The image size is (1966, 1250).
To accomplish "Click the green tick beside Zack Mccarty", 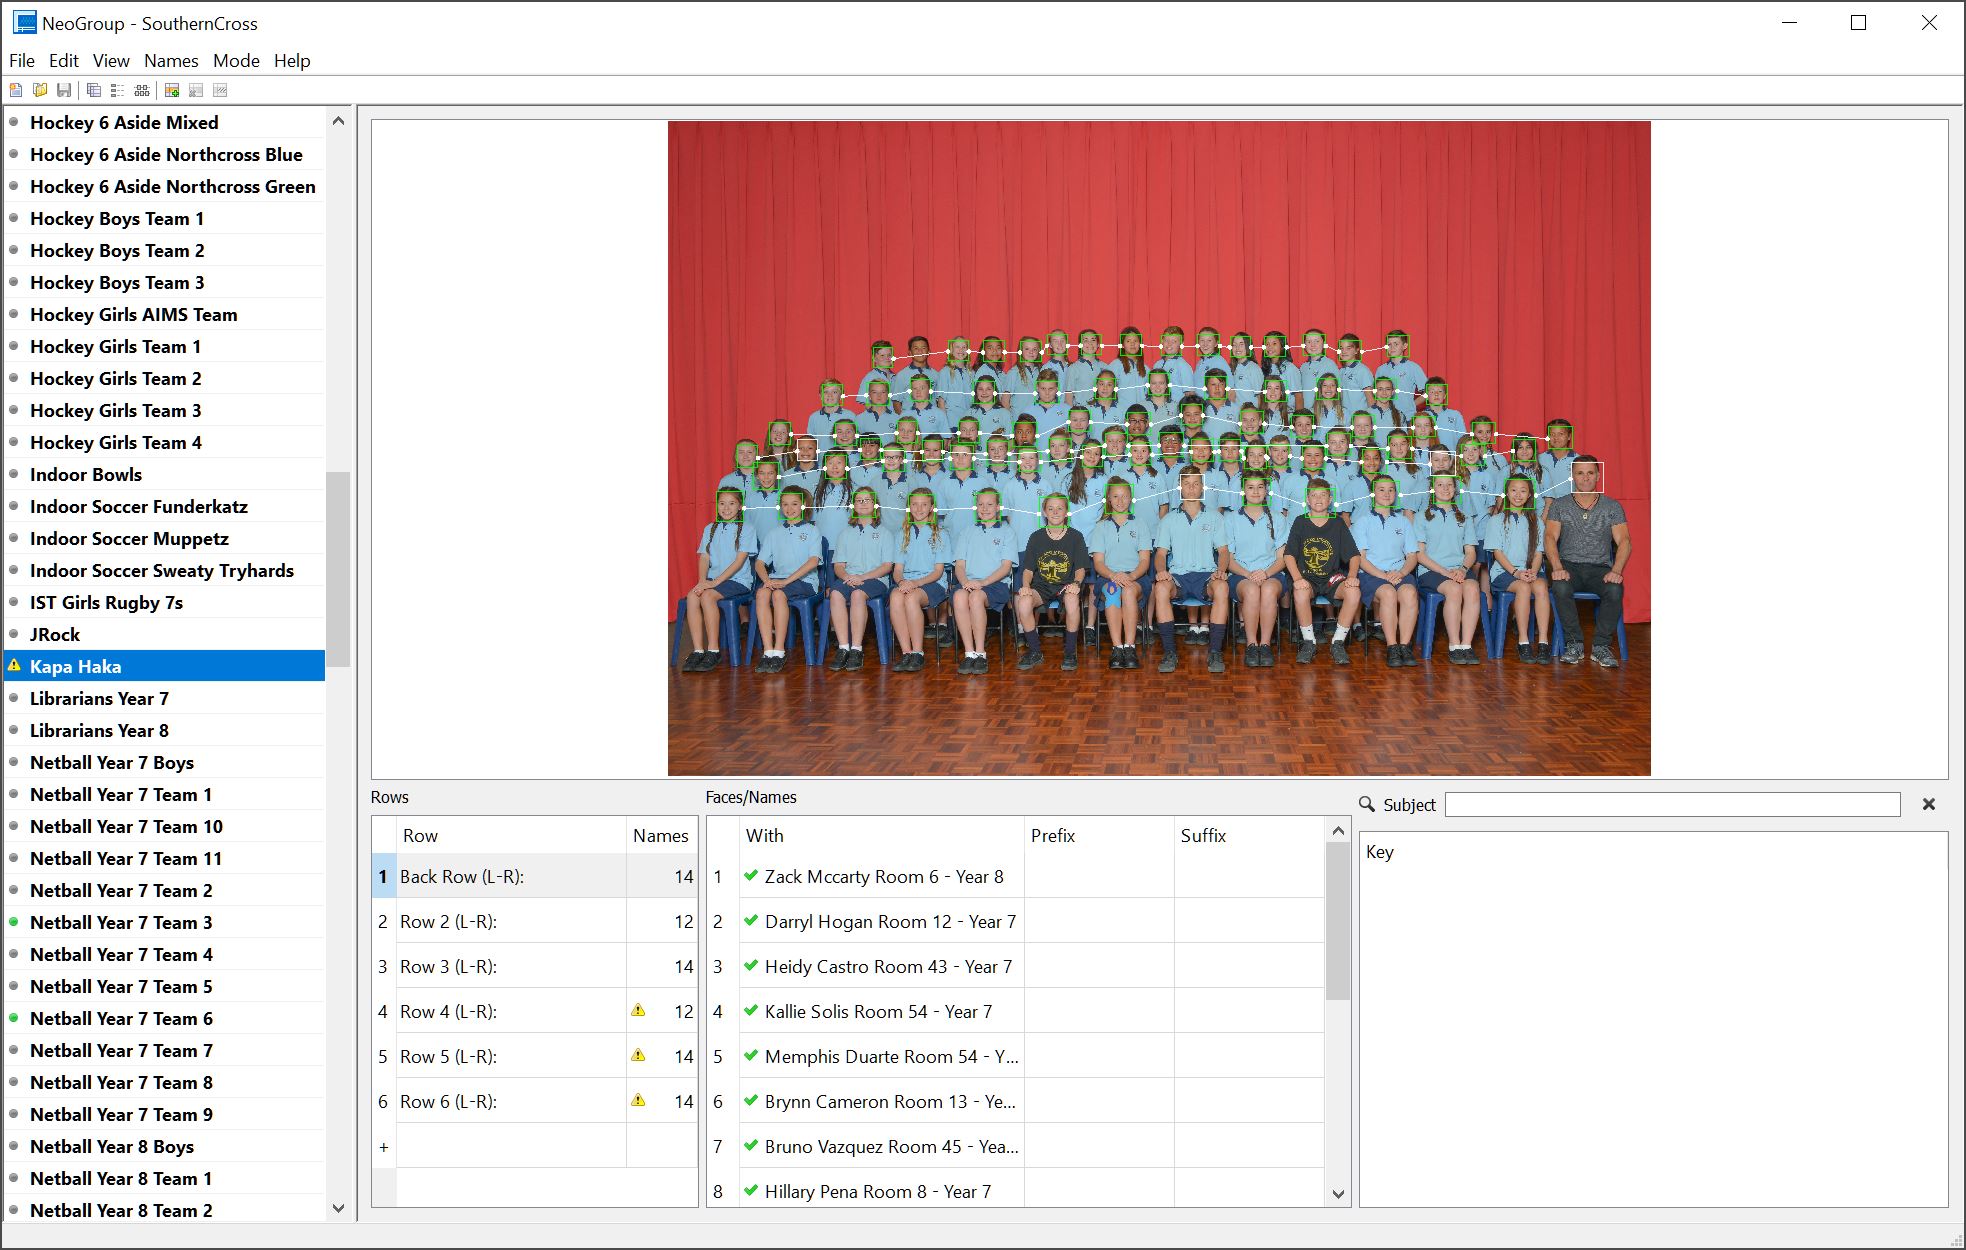I will pos(751,876).
